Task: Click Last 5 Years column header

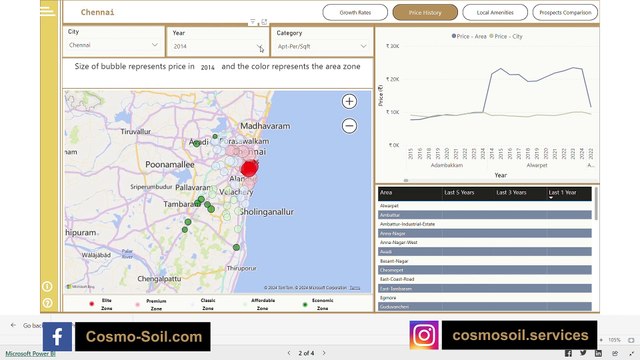Action: (459, 193)
